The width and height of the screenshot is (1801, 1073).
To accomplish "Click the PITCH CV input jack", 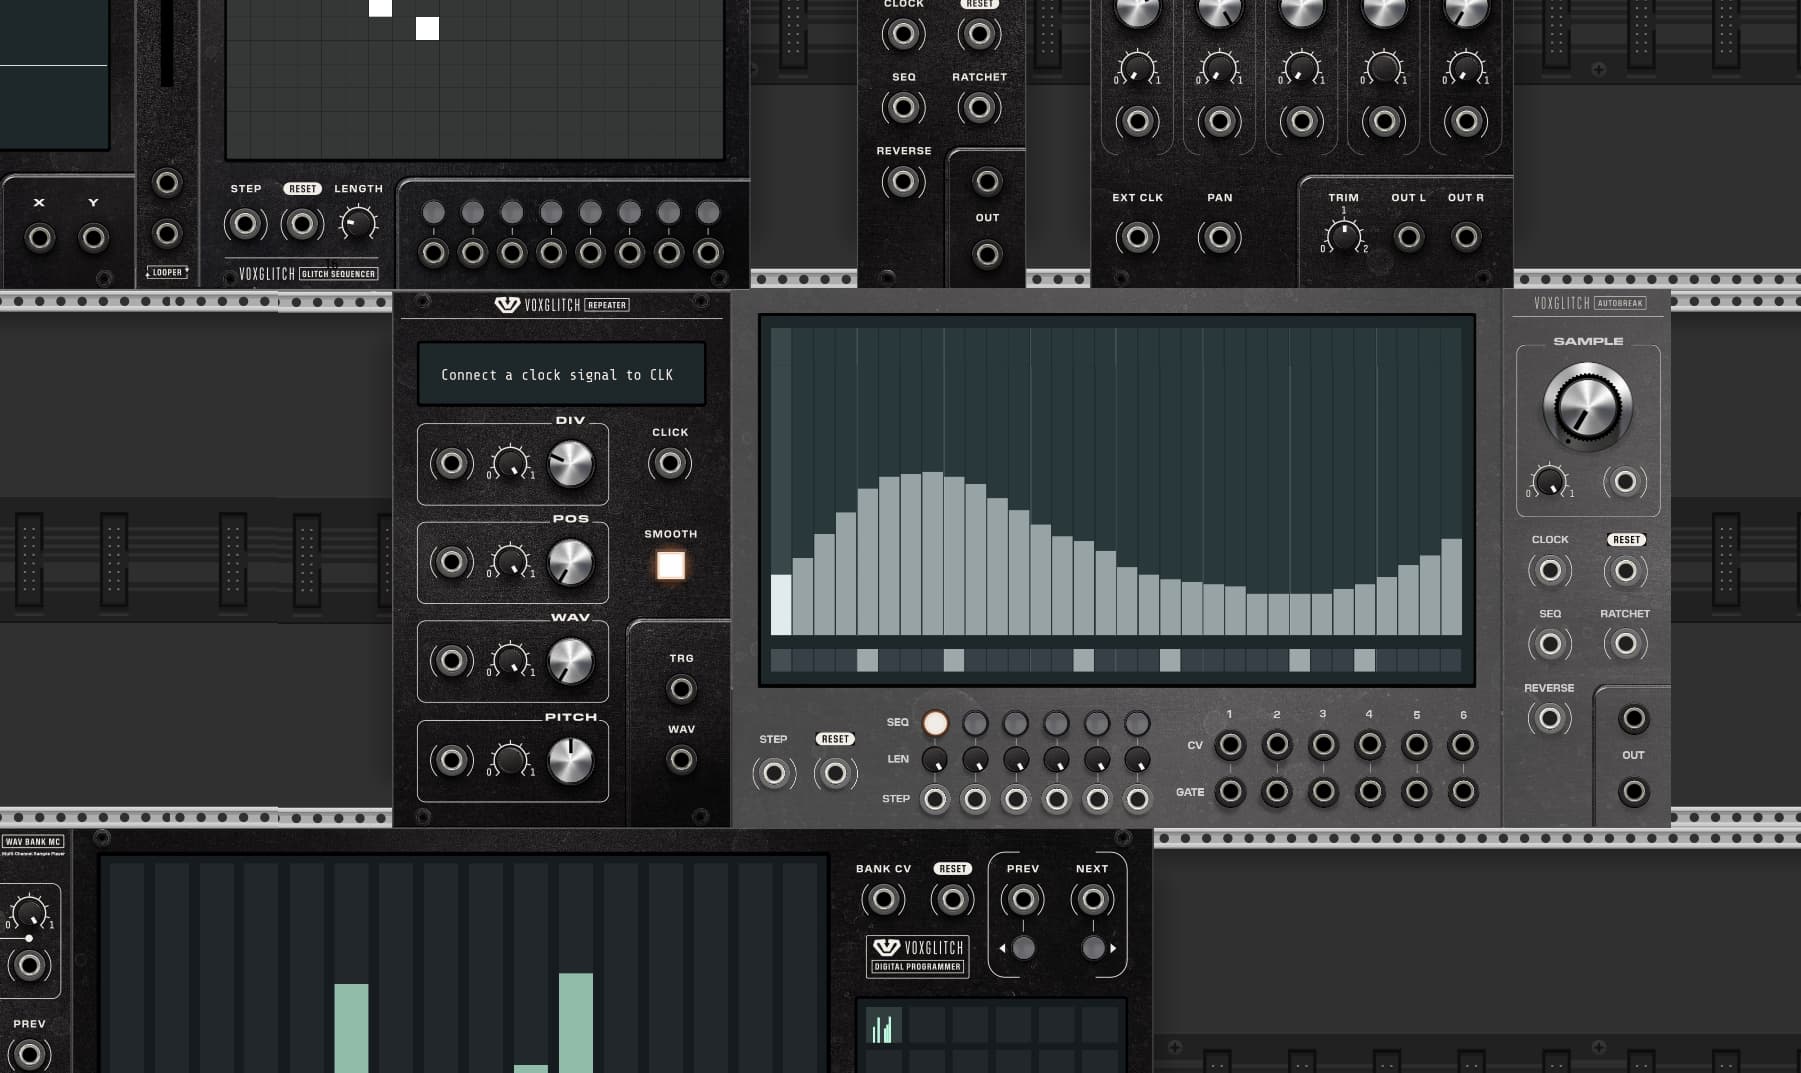I will click(x=451, y=761).
